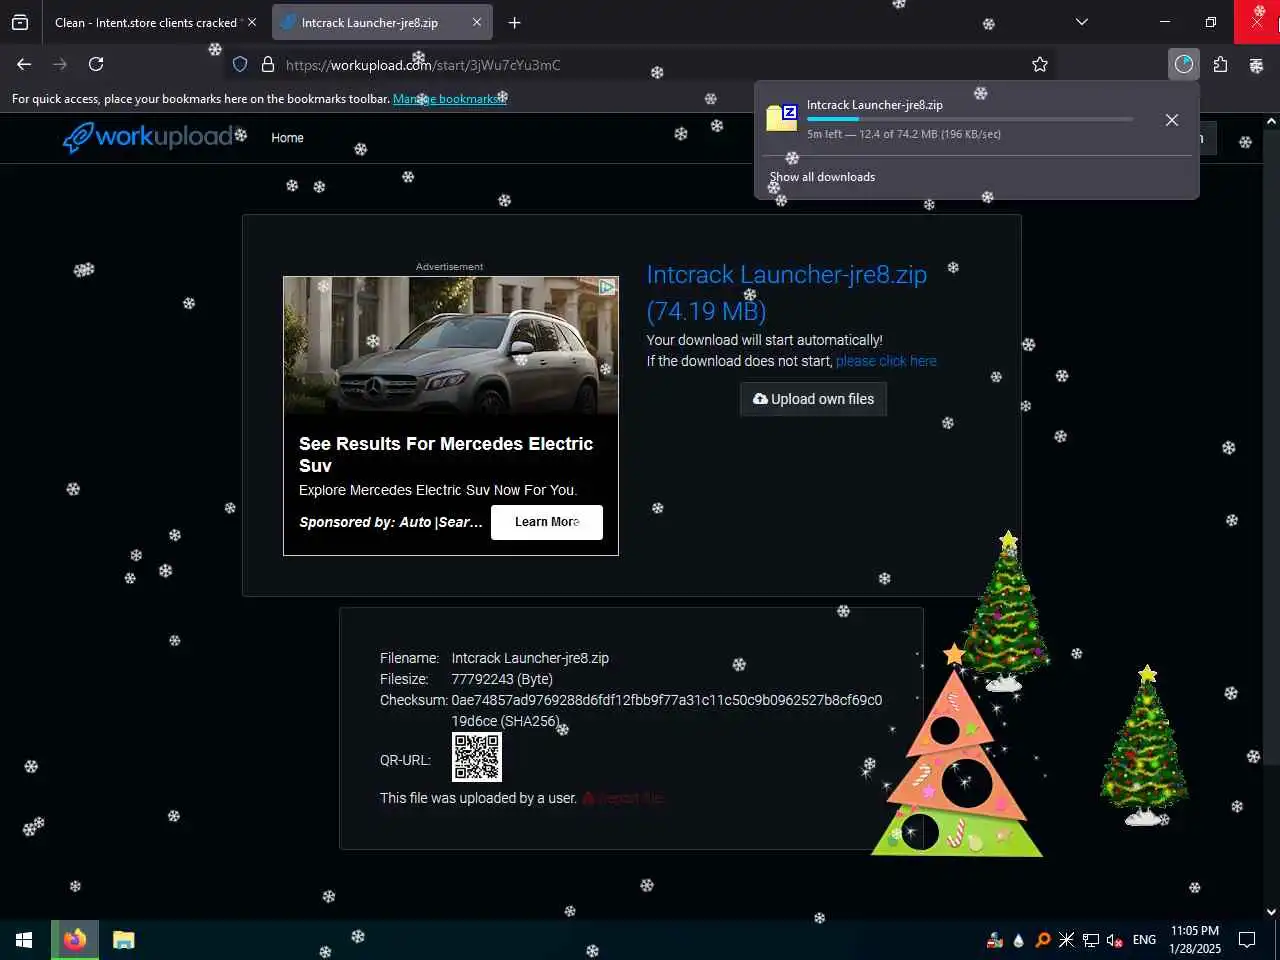
Task: Click the Mercedes SUV ad image
Action: click(451, 346)
